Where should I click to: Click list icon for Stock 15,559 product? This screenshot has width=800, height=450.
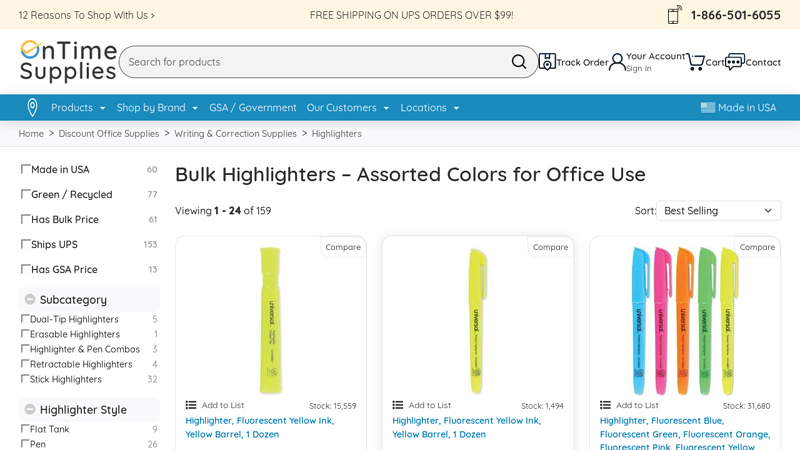pyautogui.click(x=191, y=405)
